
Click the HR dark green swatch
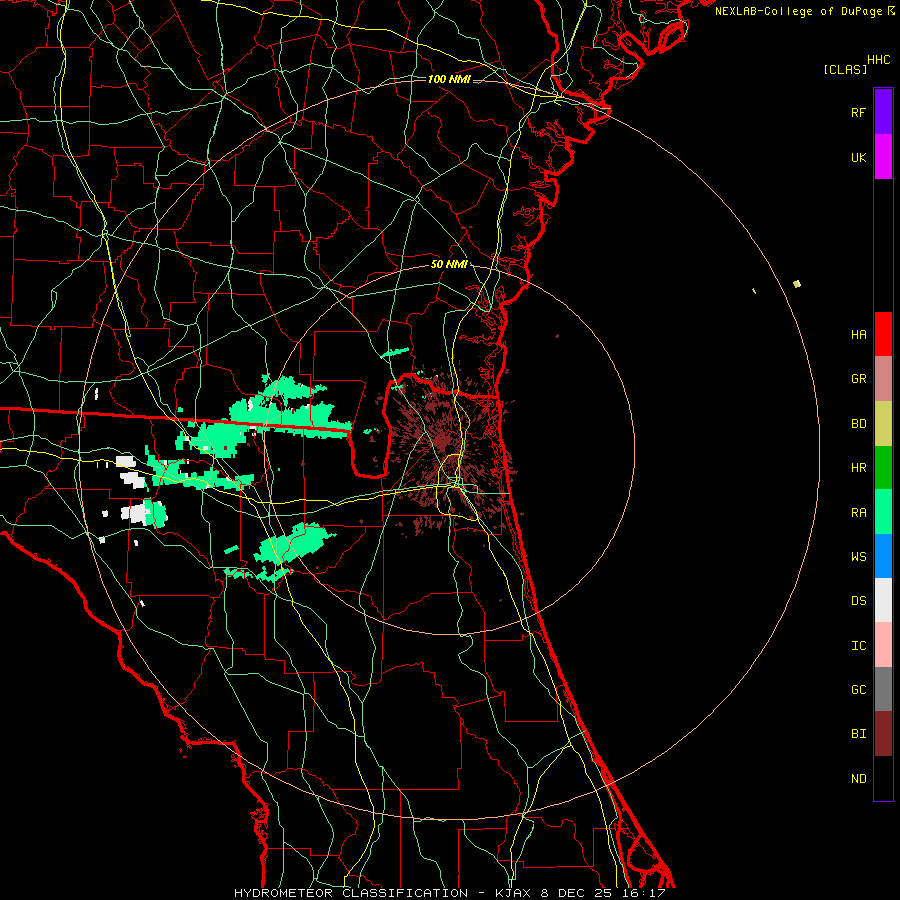pyautogui.click(x=883, y=468)
